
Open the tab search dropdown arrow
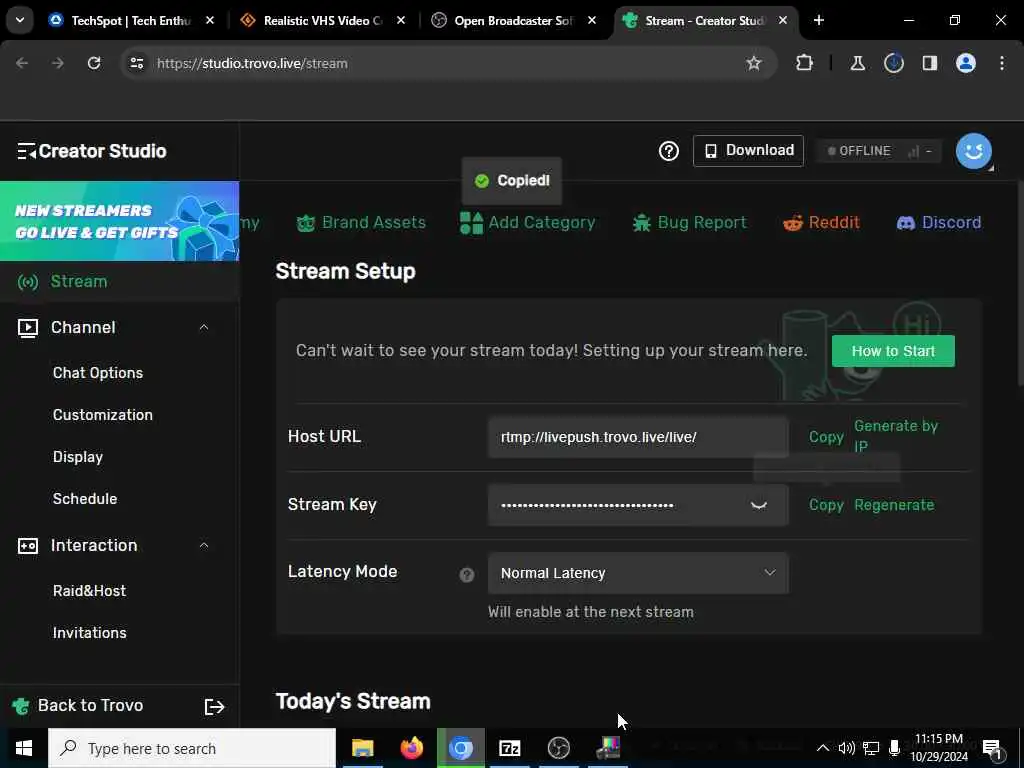pos(20,20)
